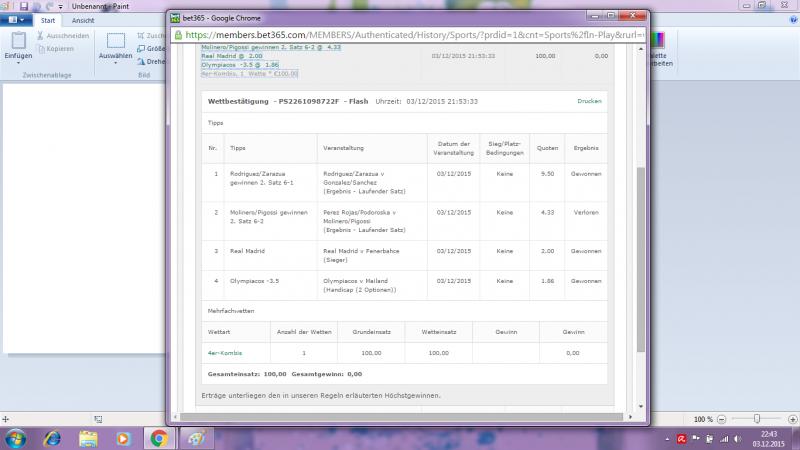The height and width of the screenshot is (450, 800).
Task: Expand the Auswählen dropdown arrow
Action: pyautogui.click(x=115, y=62)
